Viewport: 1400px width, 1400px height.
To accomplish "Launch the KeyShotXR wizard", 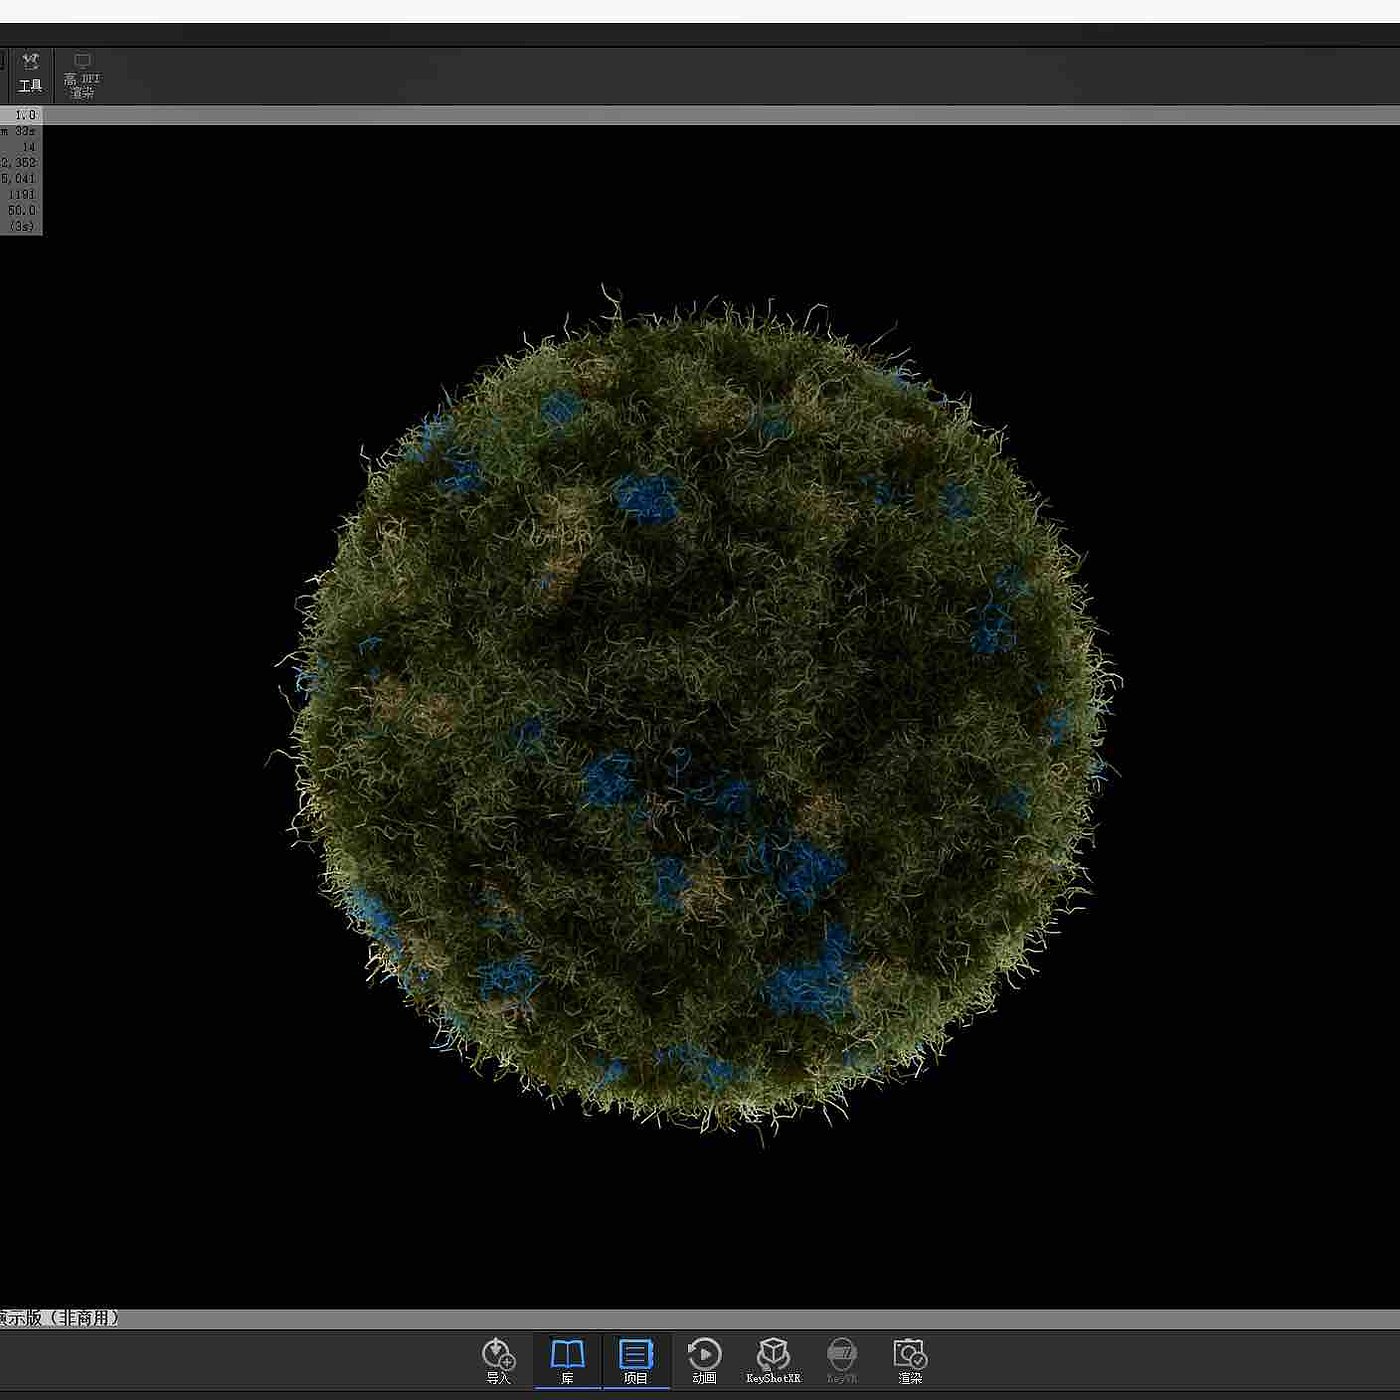I will click(x=773, y=1360).
